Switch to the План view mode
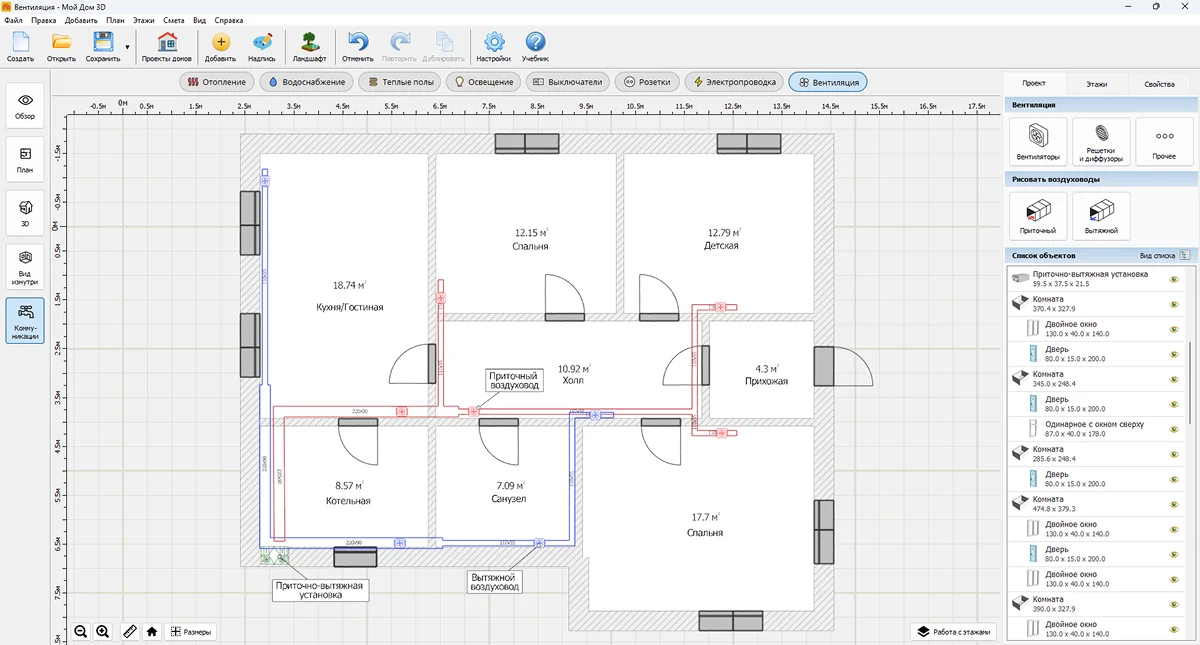Viewport: 1200px width, 645px height. coord(25,160)
